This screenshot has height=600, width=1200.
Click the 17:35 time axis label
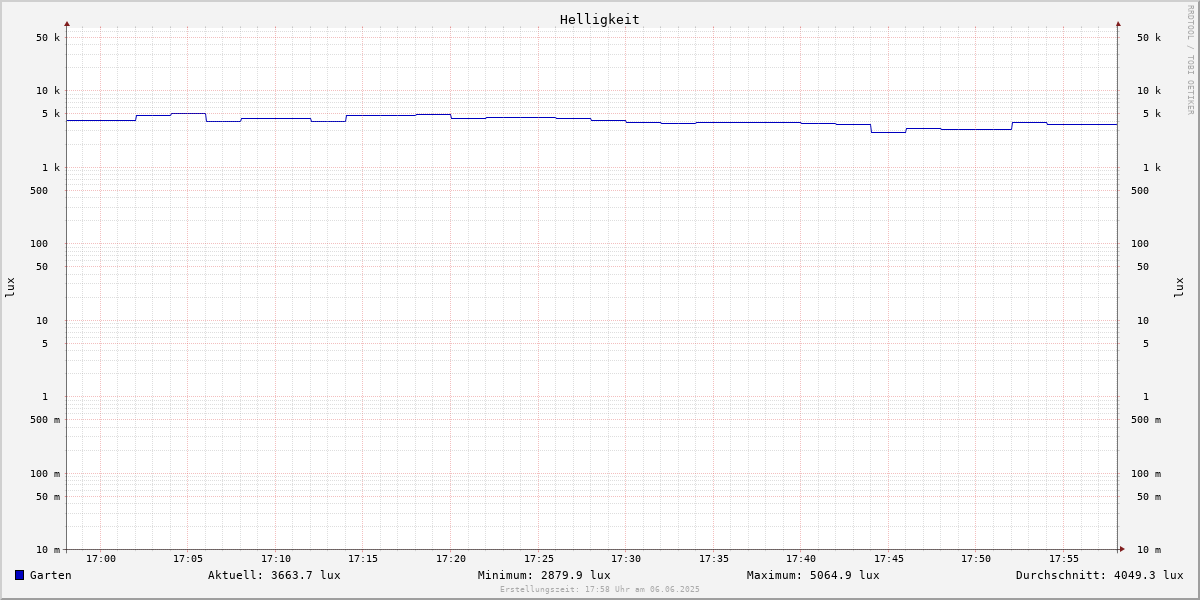(x=714, y=559)
